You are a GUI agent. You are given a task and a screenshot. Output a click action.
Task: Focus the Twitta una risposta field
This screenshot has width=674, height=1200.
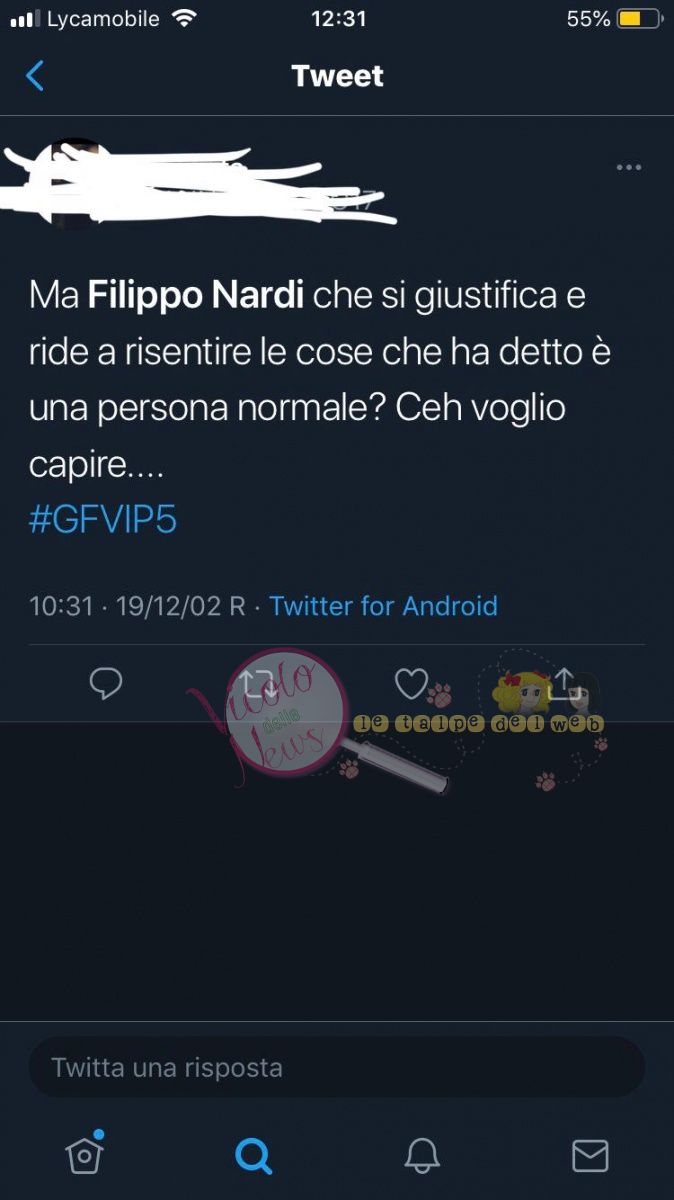[x=337, y=1067]
